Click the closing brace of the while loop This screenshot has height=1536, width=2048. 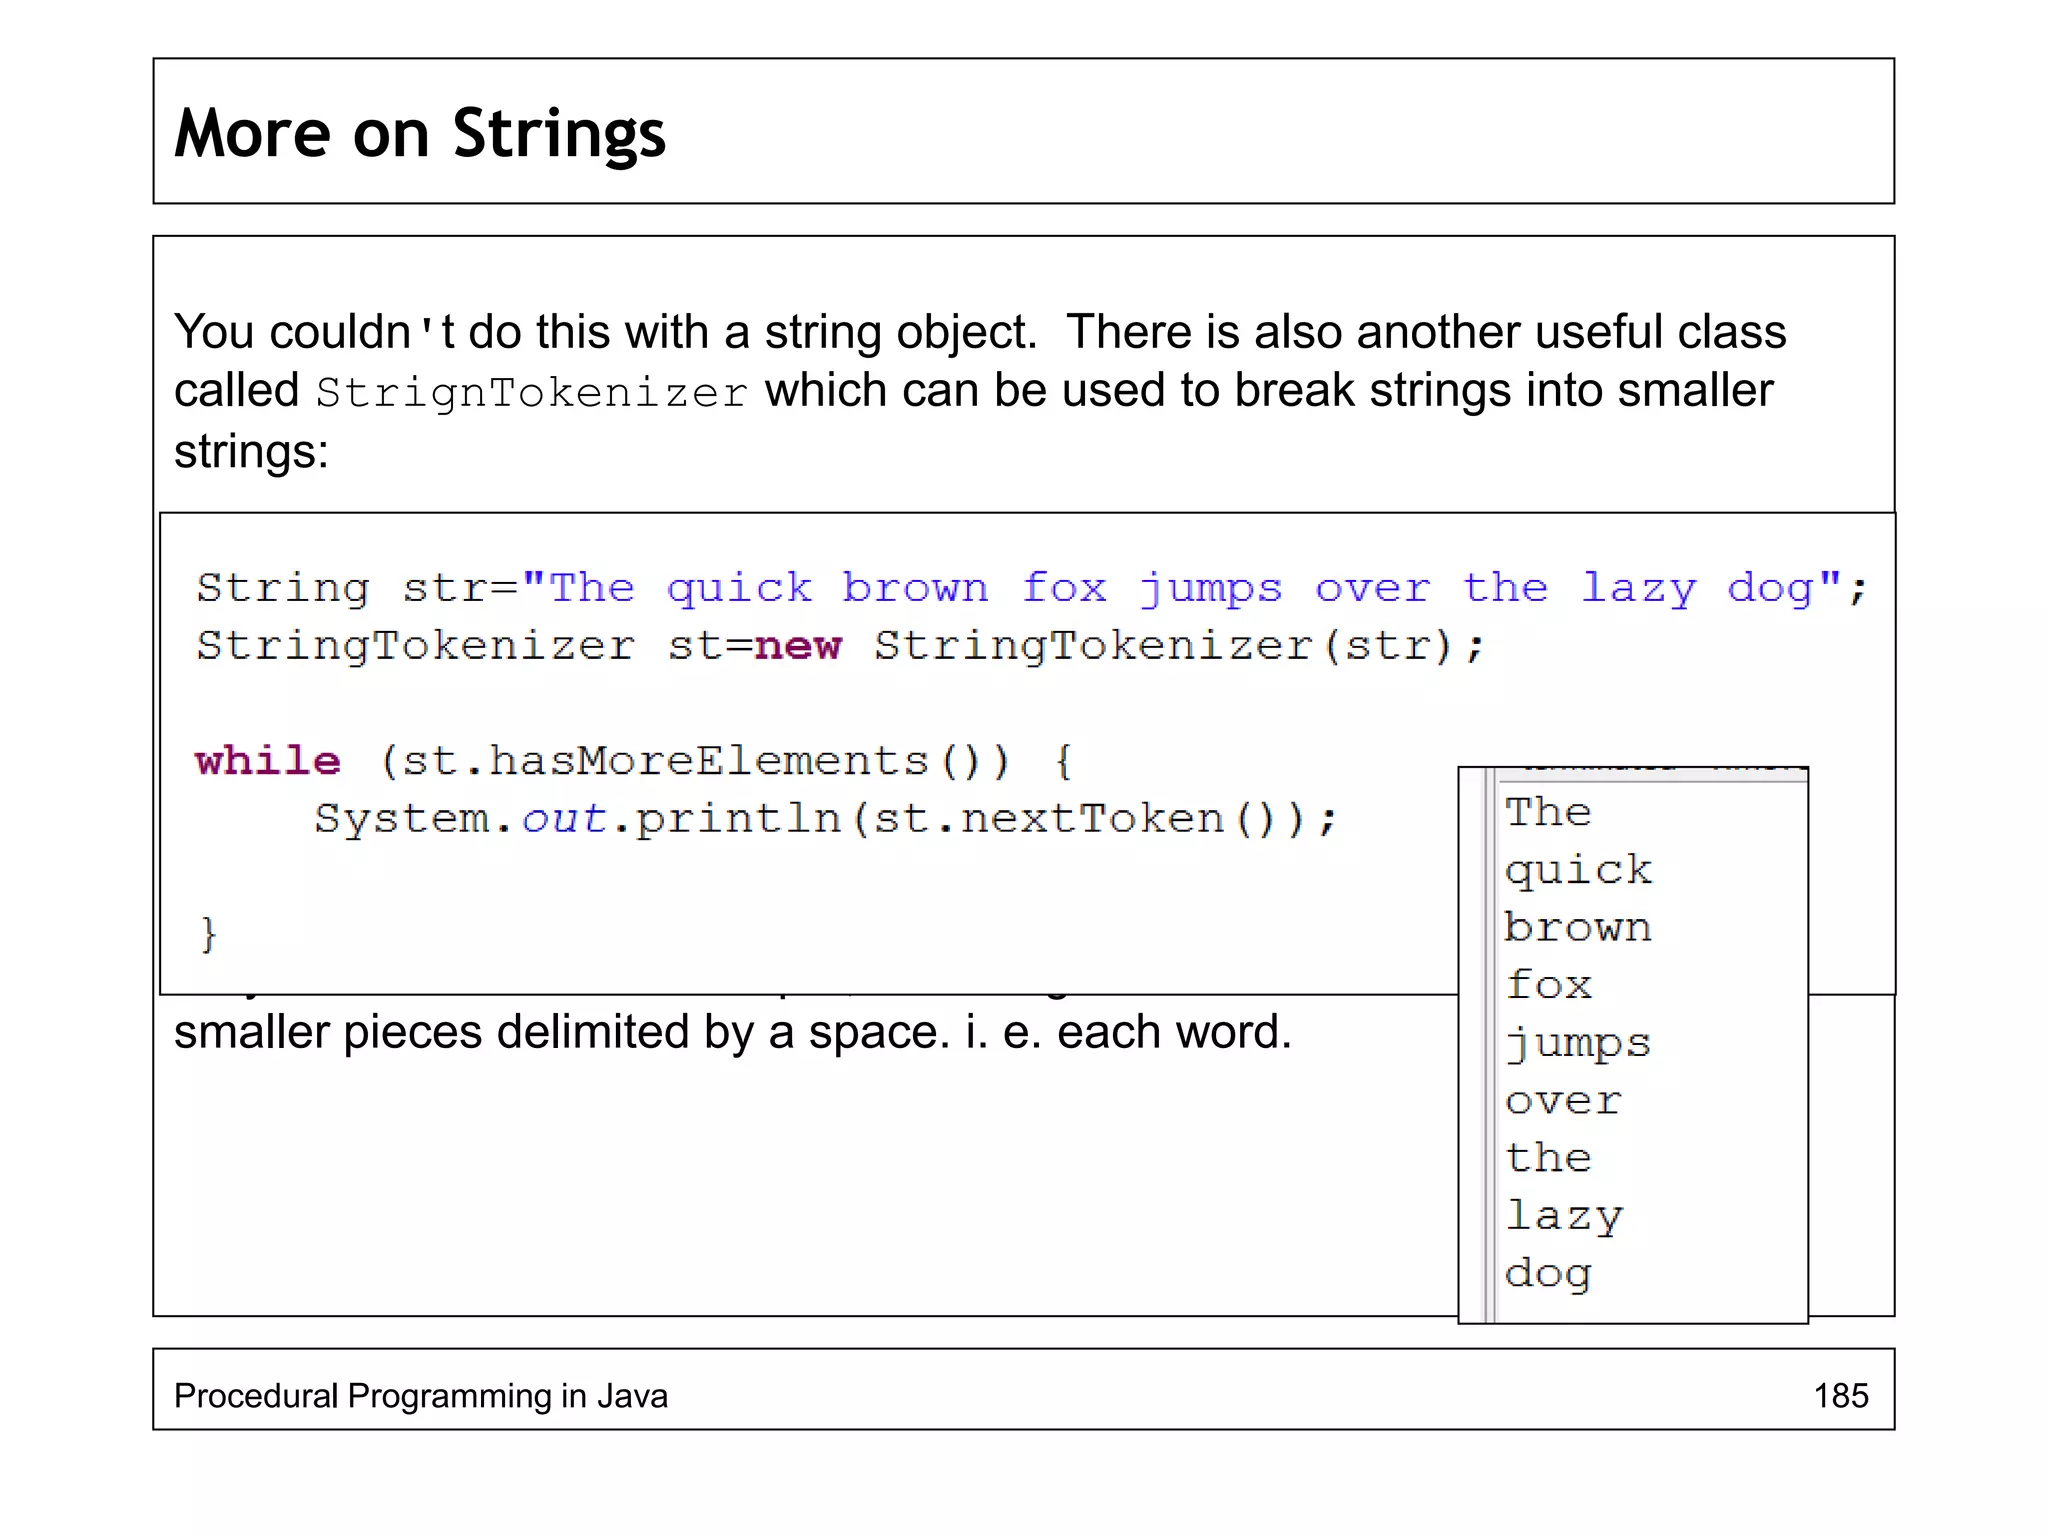click(x=208, y=935)
